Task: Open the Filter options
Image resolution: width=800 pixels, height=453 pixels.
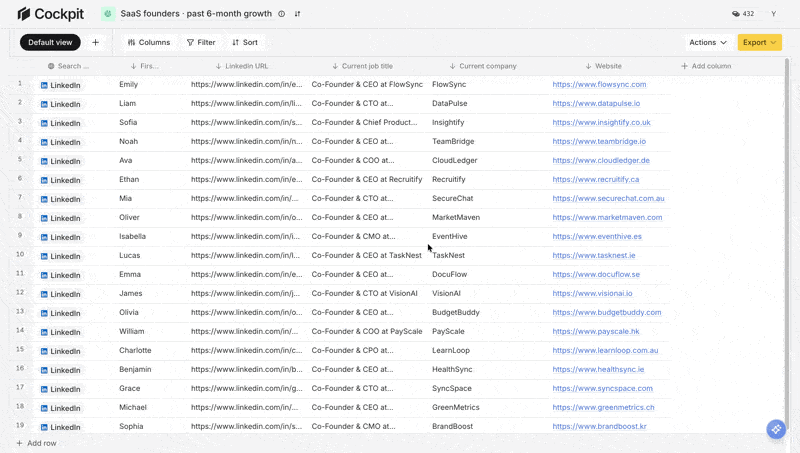Action: pos(201,42)
